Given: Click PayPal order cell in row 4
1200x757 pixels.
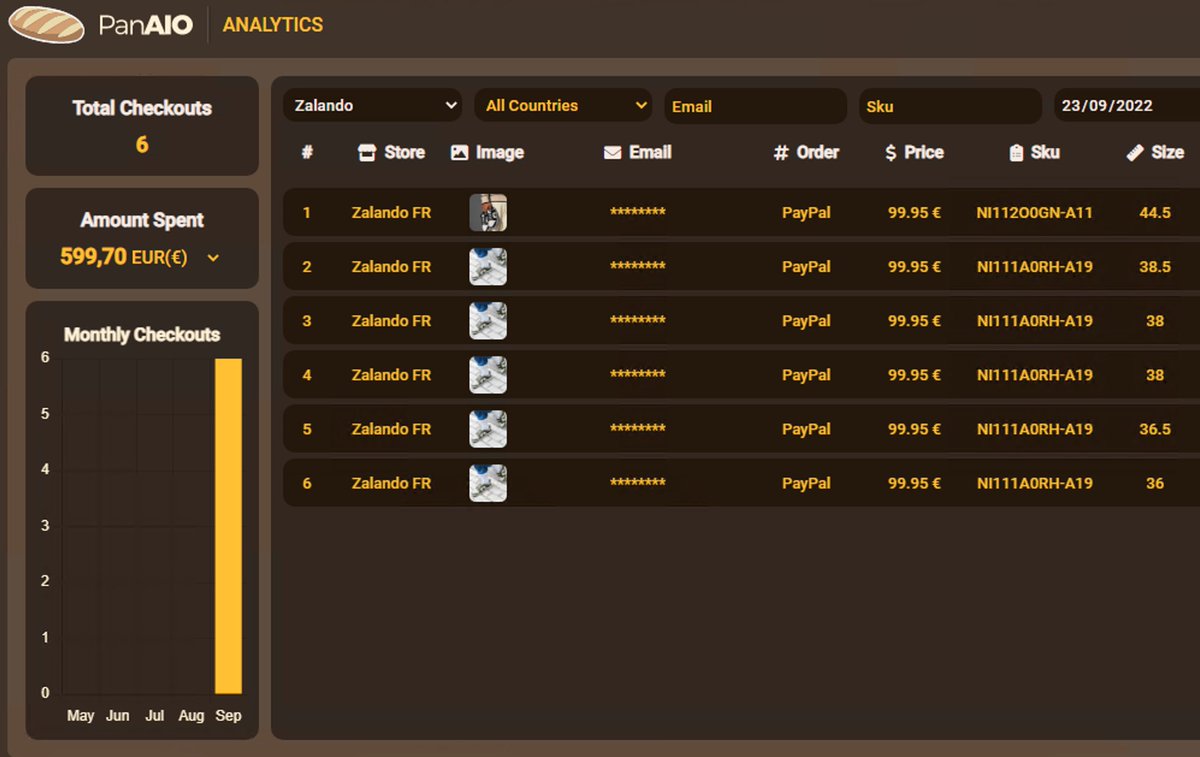Looking at the screenshot, I should point(806,375).
